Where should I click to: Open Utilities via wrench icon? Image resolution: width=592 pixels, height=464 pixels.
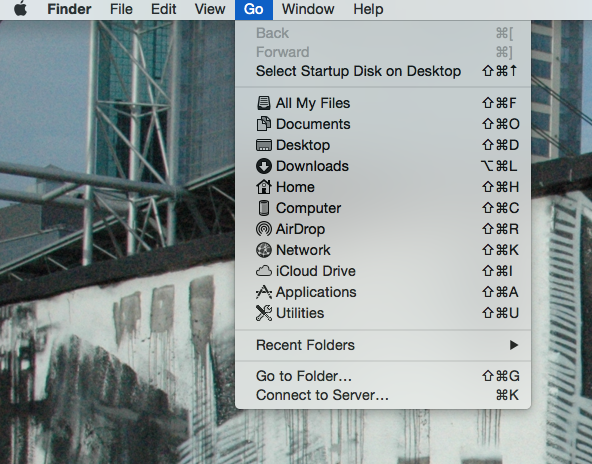[264, 313]
